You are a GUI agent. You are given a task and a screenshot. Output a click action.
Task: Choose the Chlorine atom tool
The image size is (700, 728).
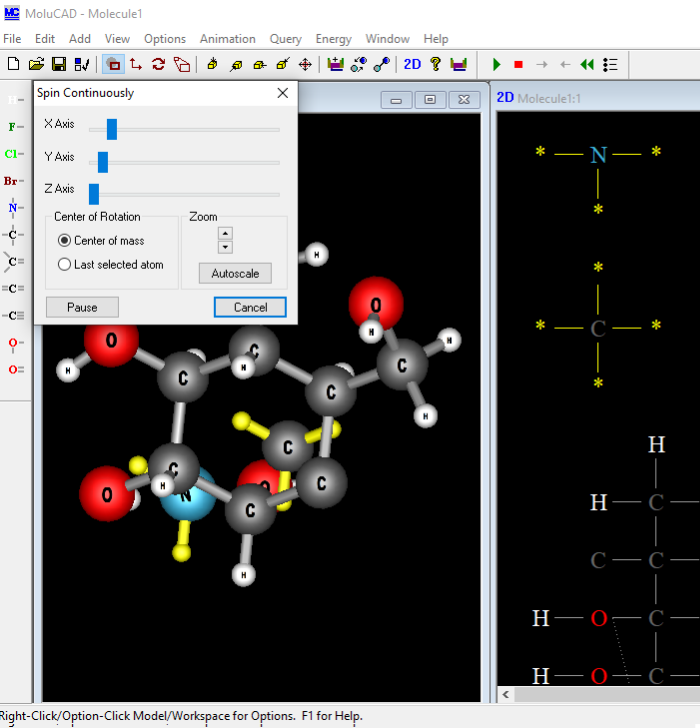click(13, 154)
